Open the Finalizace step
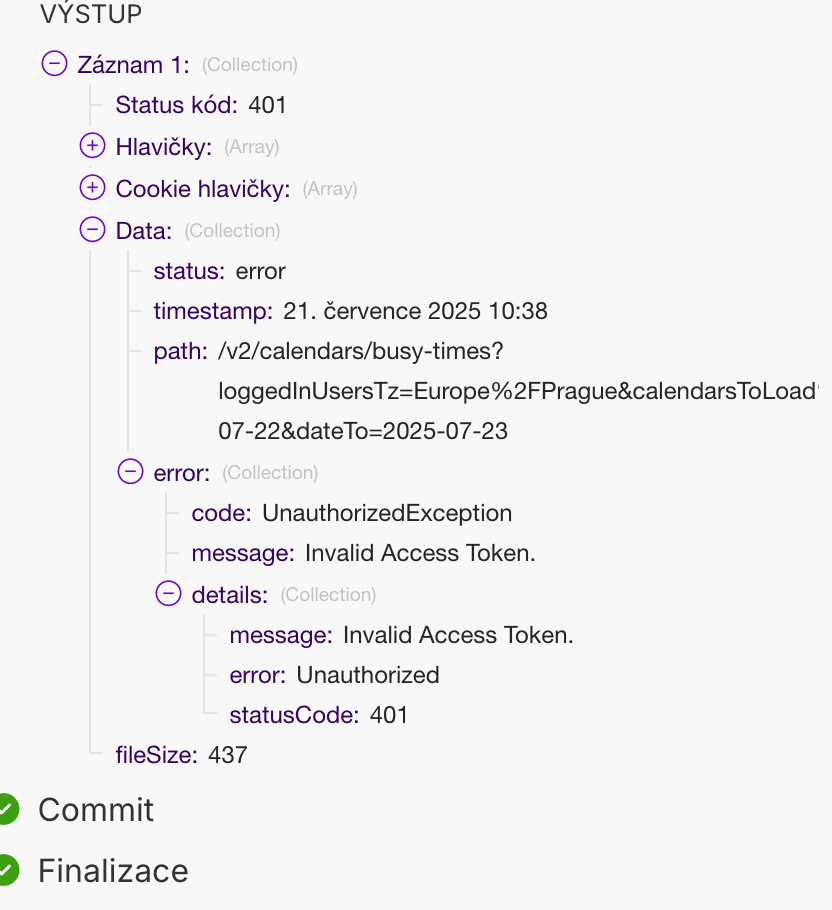Viewport: 832px width, 910px height. (x=113, y=870)
